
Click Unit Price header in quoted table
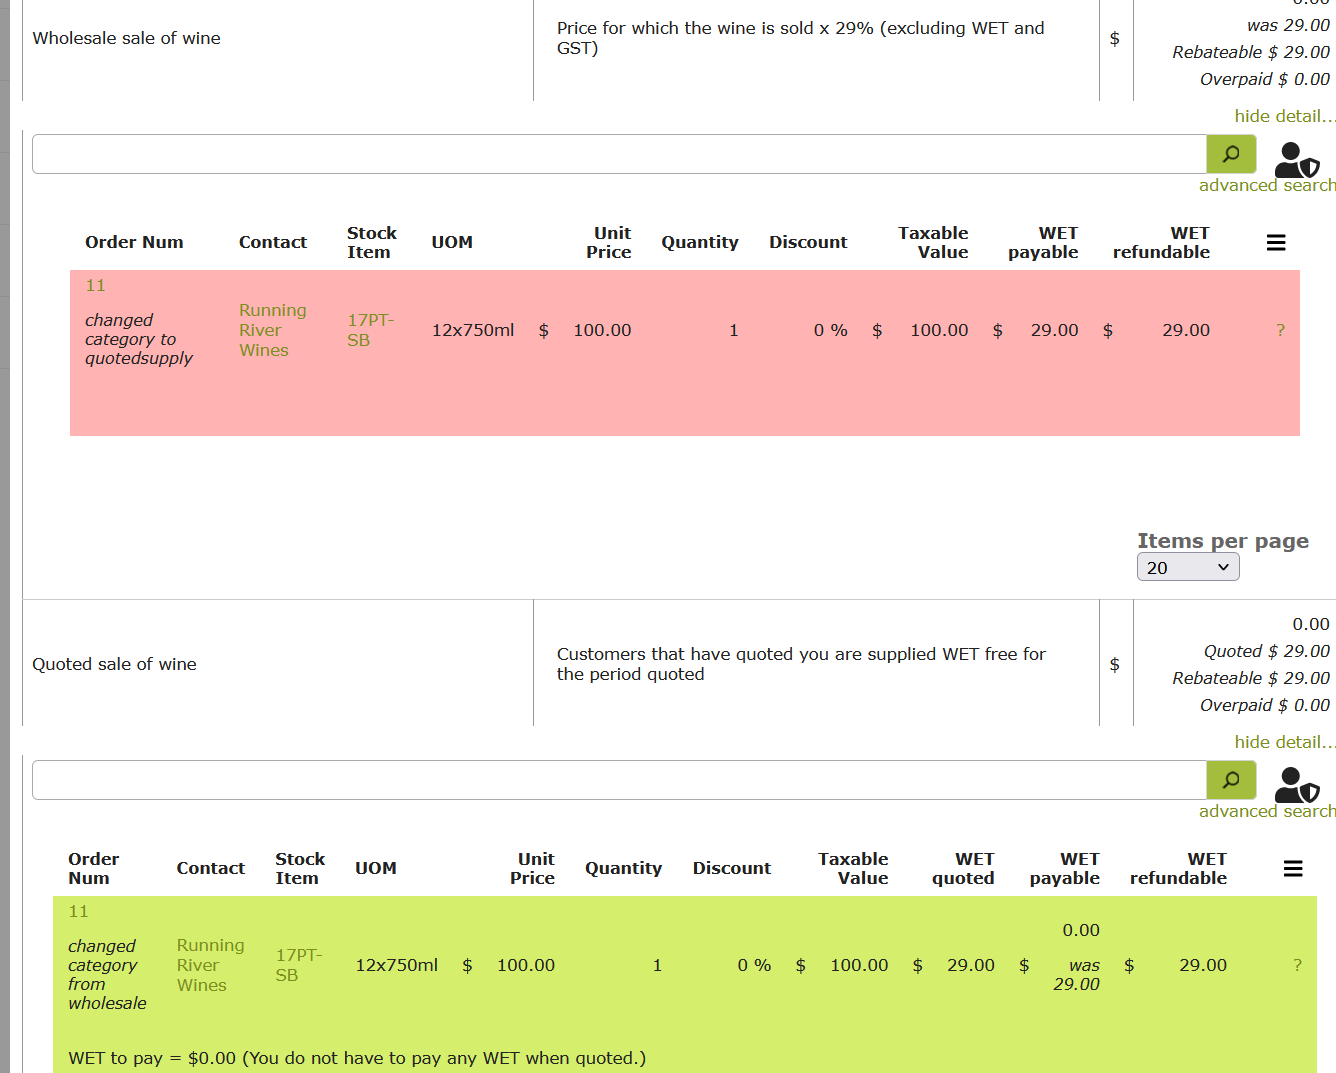[x=532, y=868]
